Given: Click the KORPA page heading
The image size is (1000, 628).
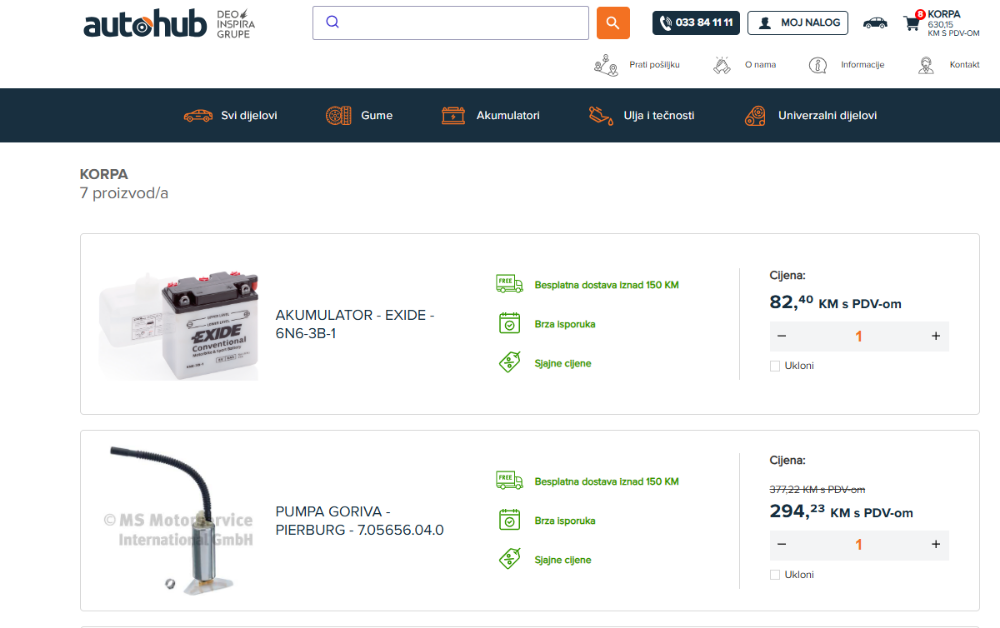Looking at the screenshot, I should (104, 174).
